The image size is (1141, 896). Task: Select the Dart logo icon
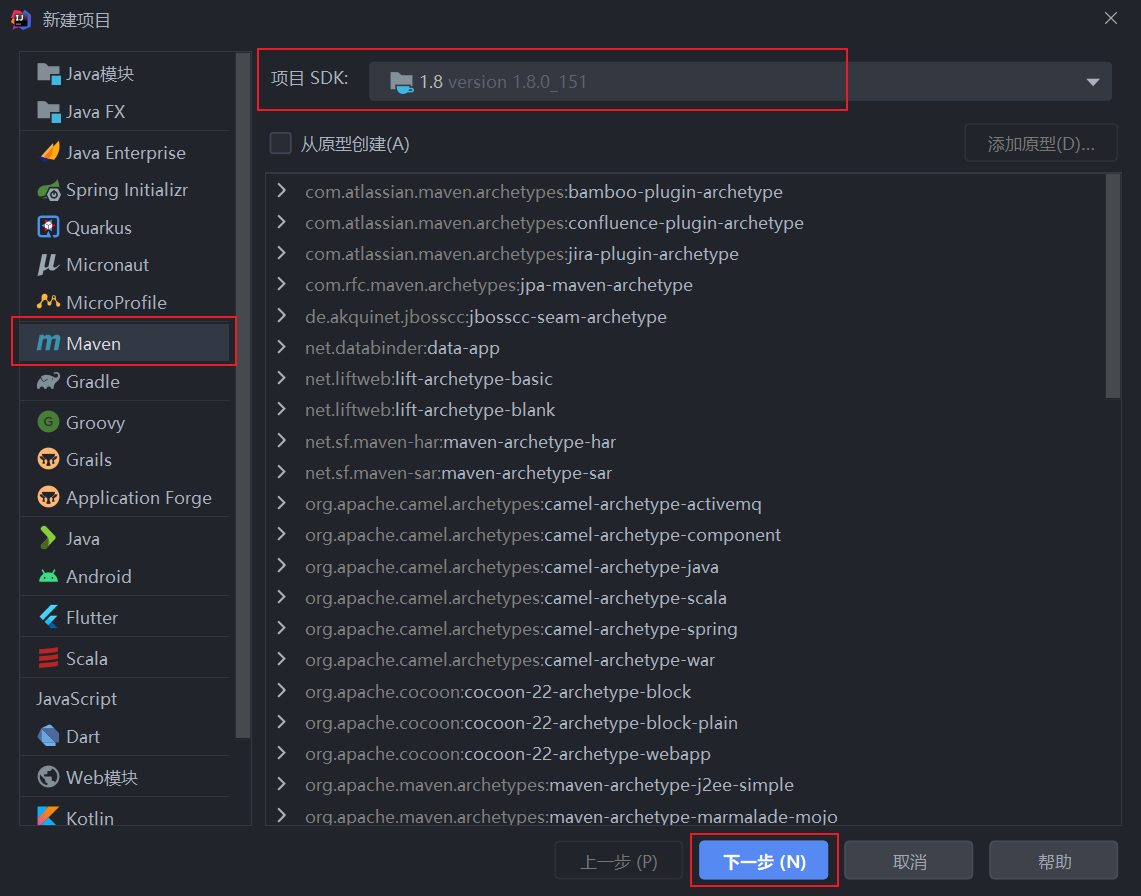49,736
